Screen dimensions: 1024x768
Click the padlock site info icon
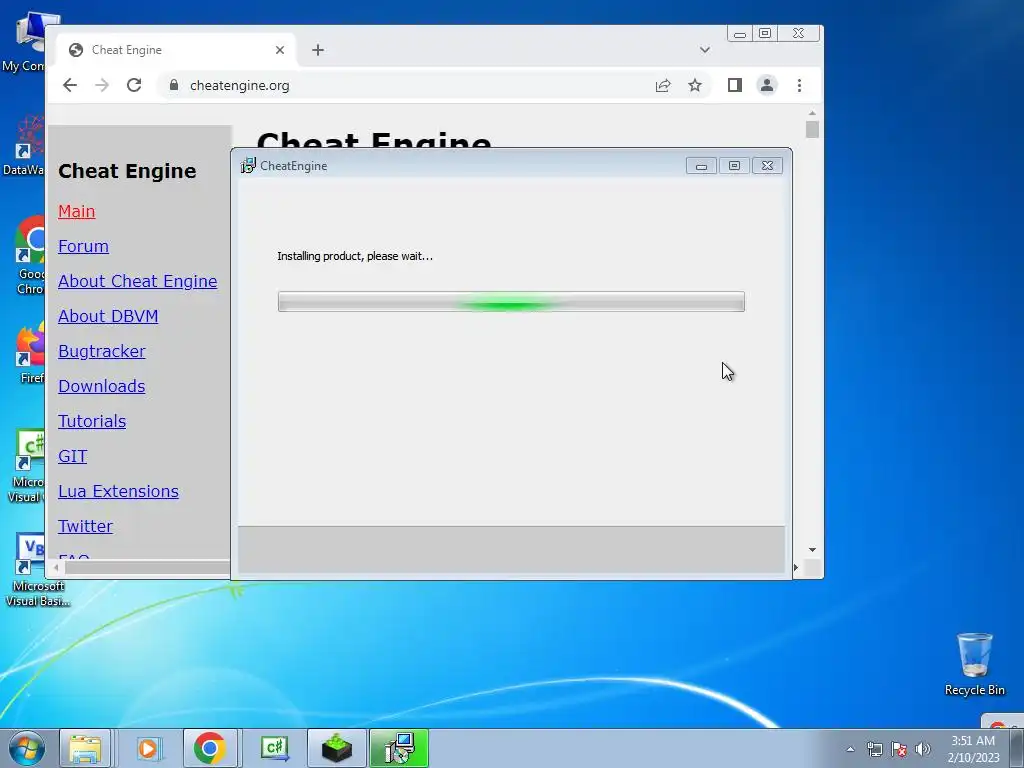tap(174, 85)
